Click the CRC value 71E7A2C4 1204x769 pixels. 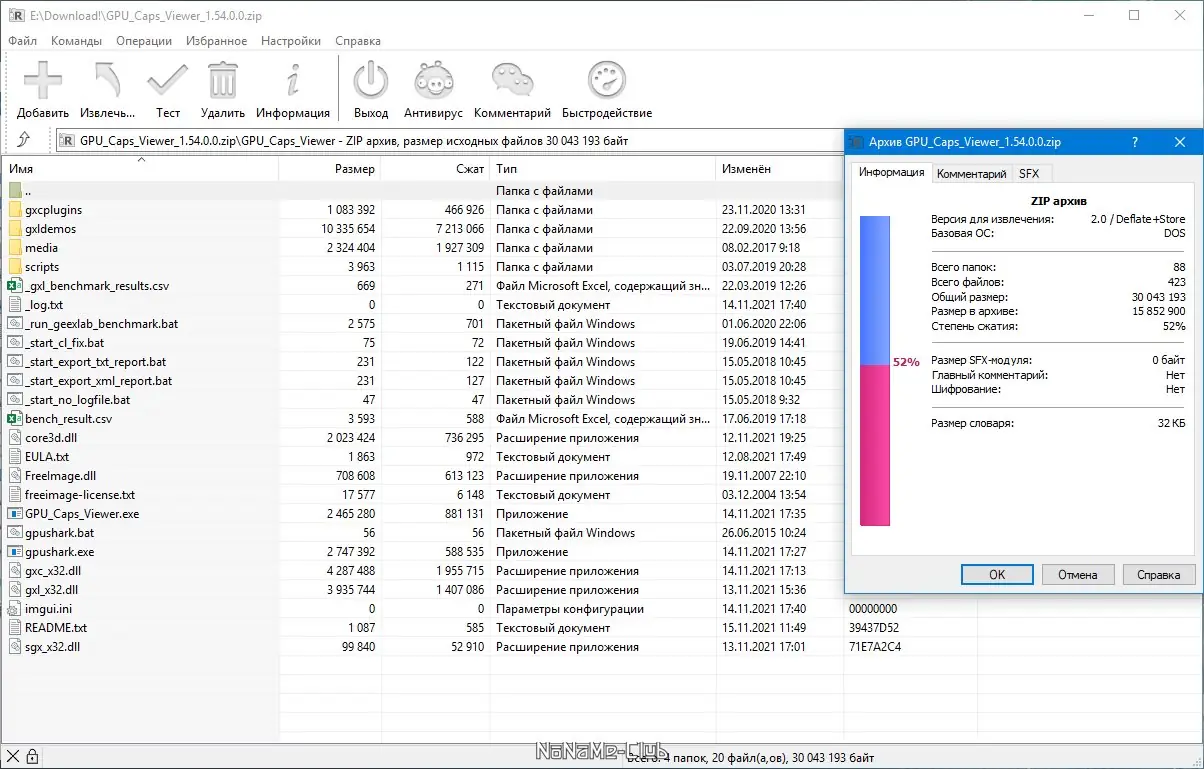click(x=874, y=647)
